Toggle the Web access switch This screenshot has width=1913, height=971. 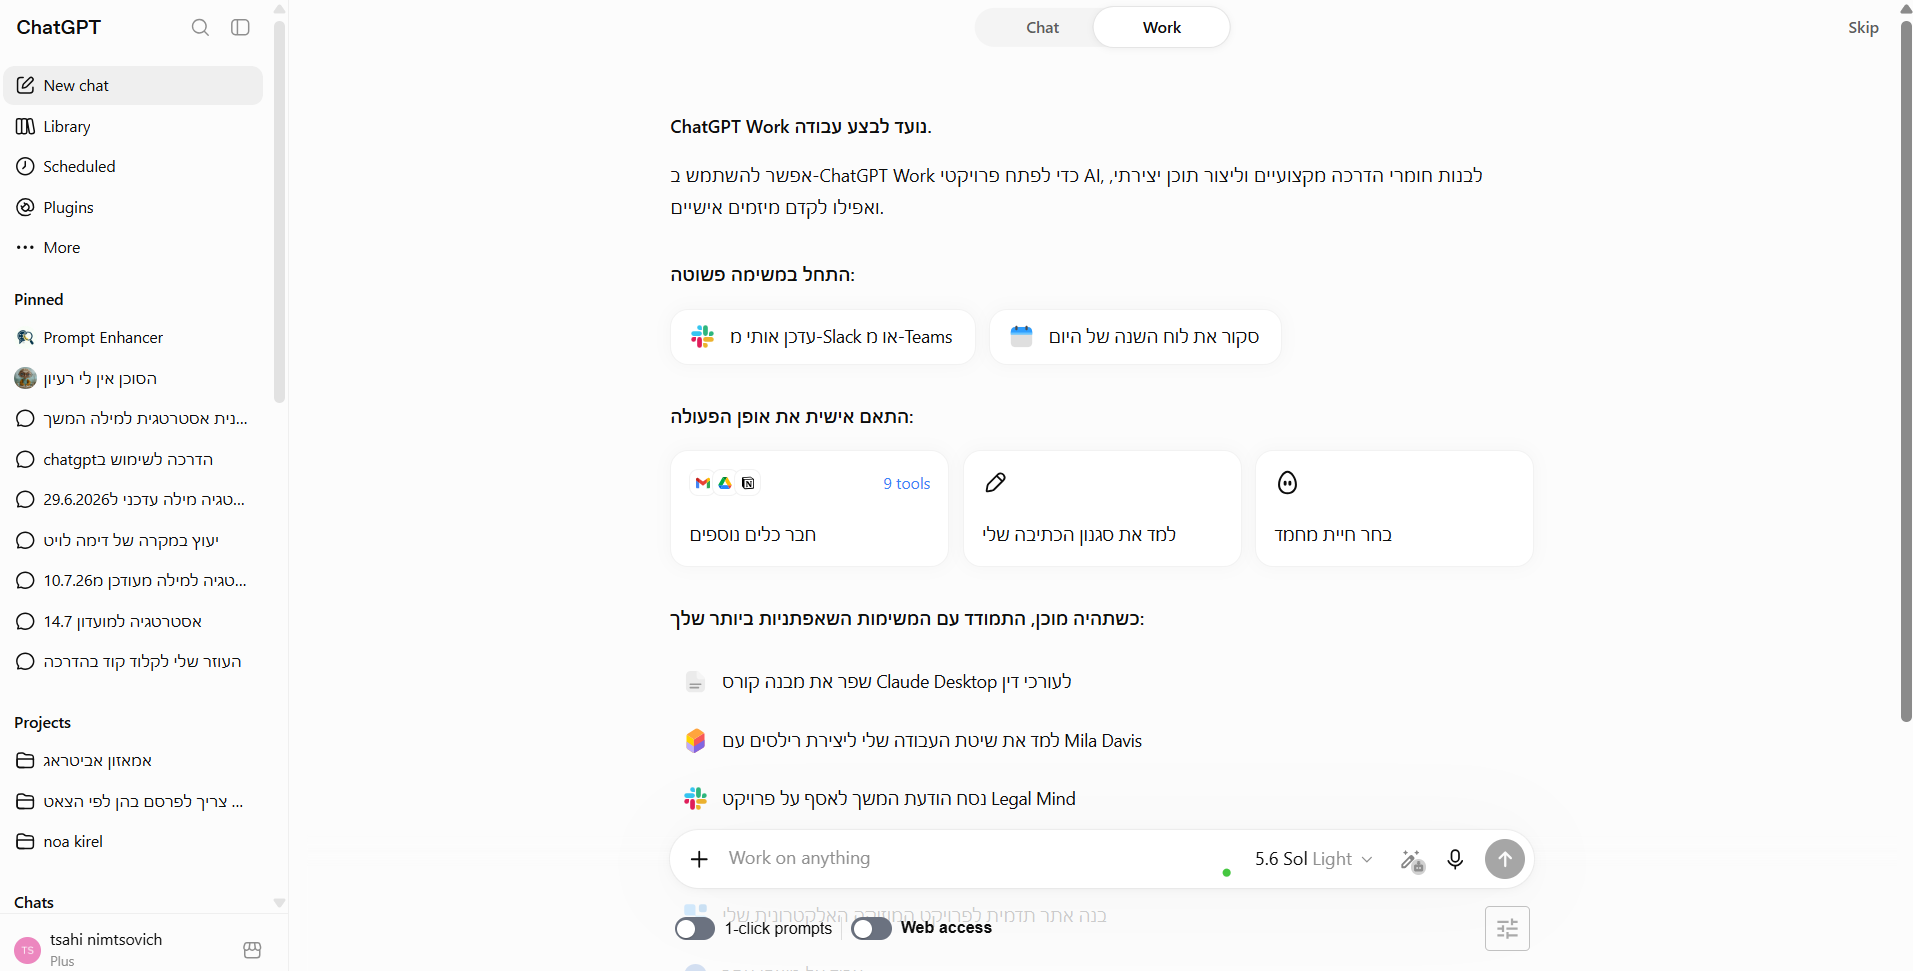871,929
